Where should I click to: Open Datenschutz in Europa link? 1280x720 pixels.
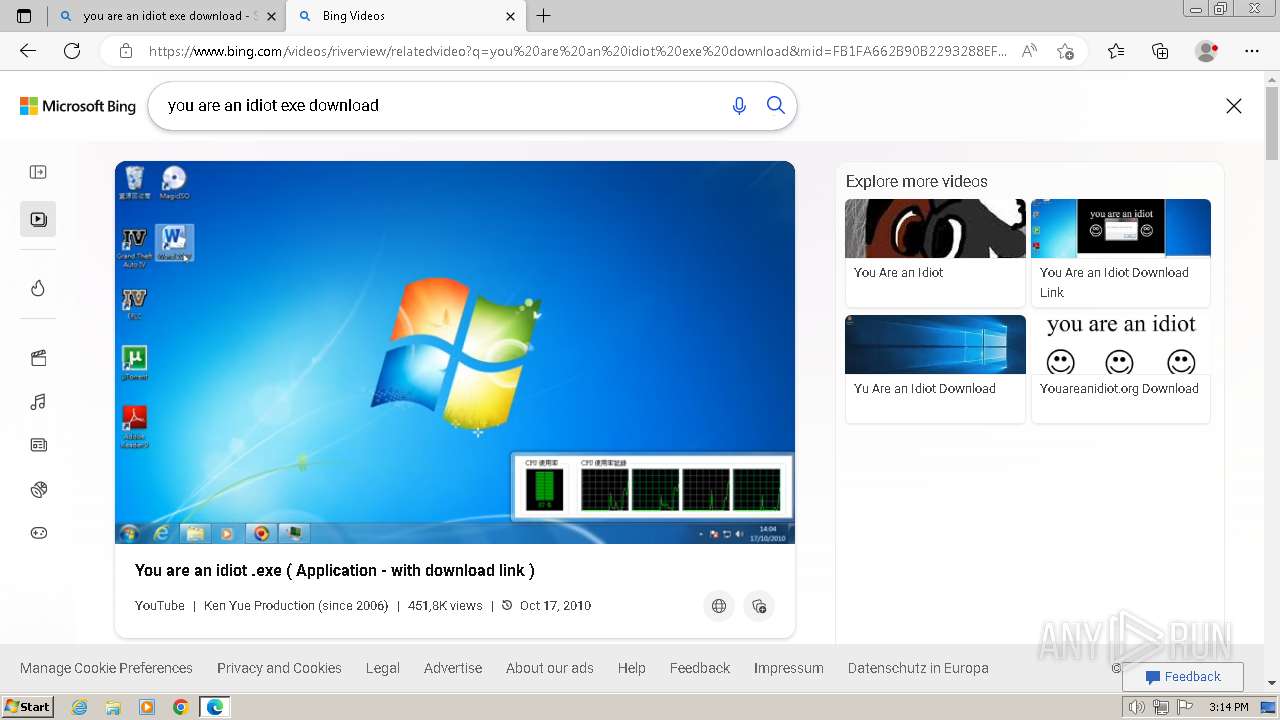918,668
